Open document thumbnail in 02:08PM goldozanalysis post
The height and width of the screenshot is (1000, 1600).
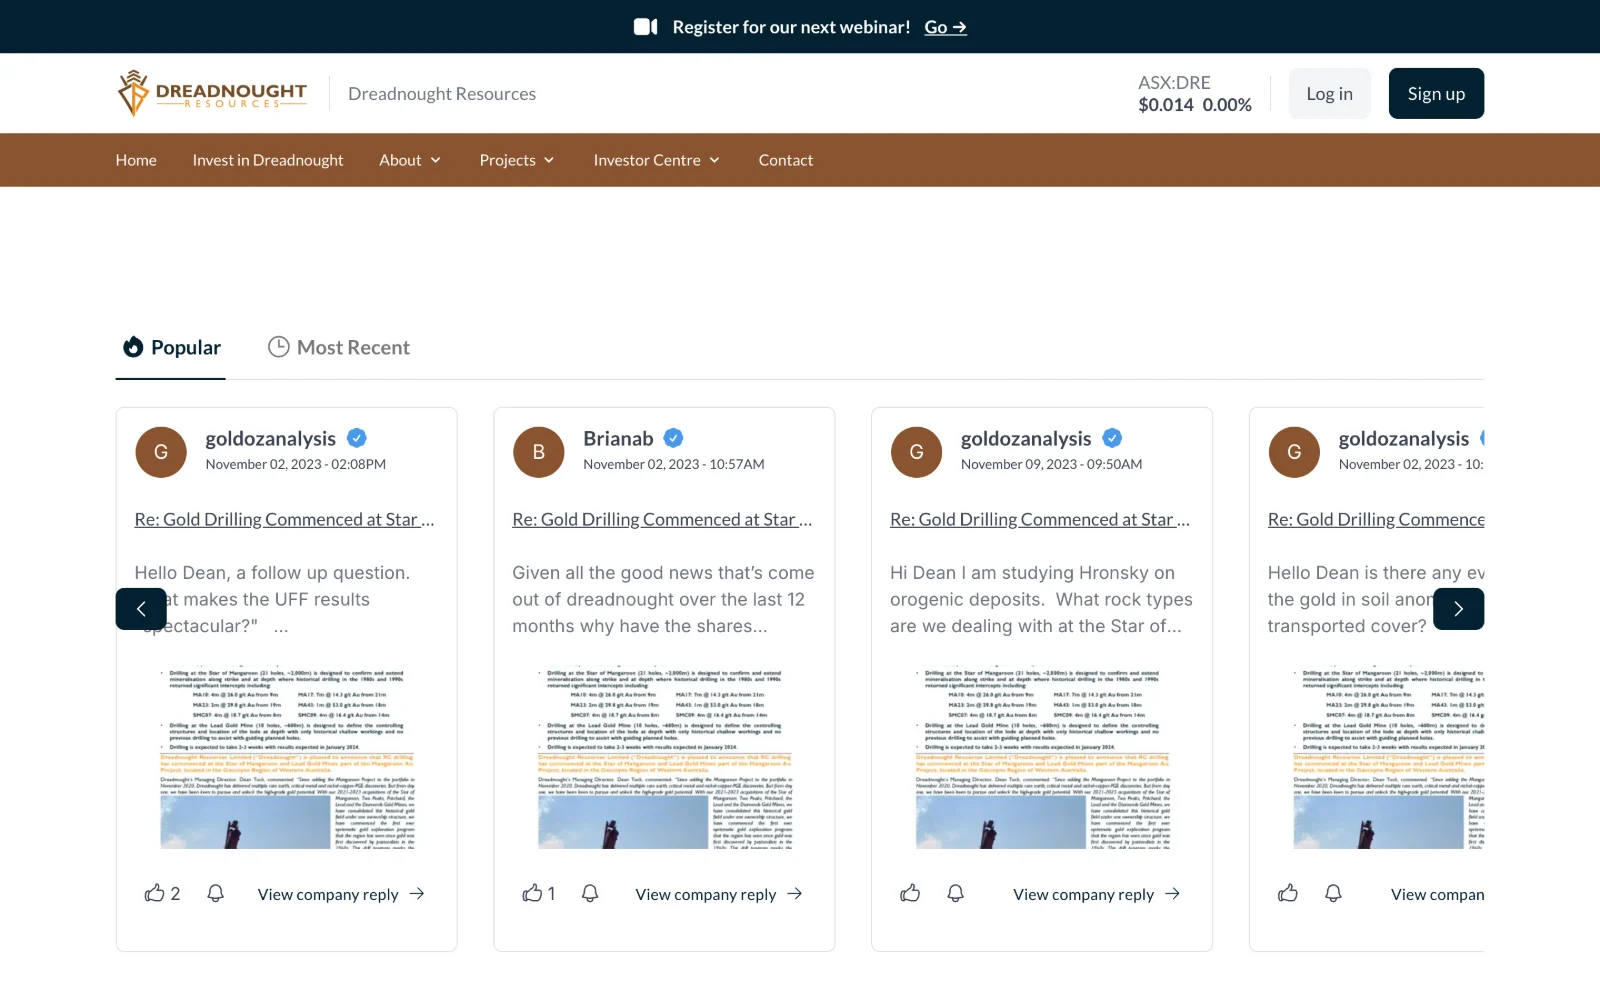[287, 759]
